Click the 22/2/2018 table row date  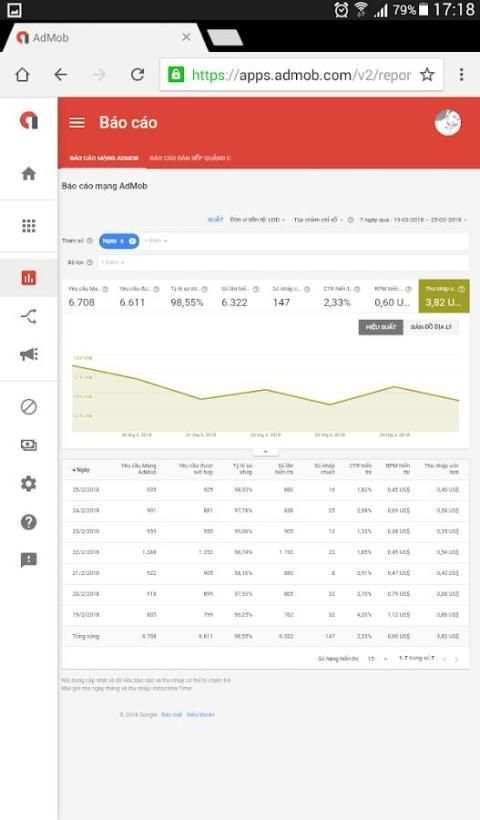(x=86, y=552)
